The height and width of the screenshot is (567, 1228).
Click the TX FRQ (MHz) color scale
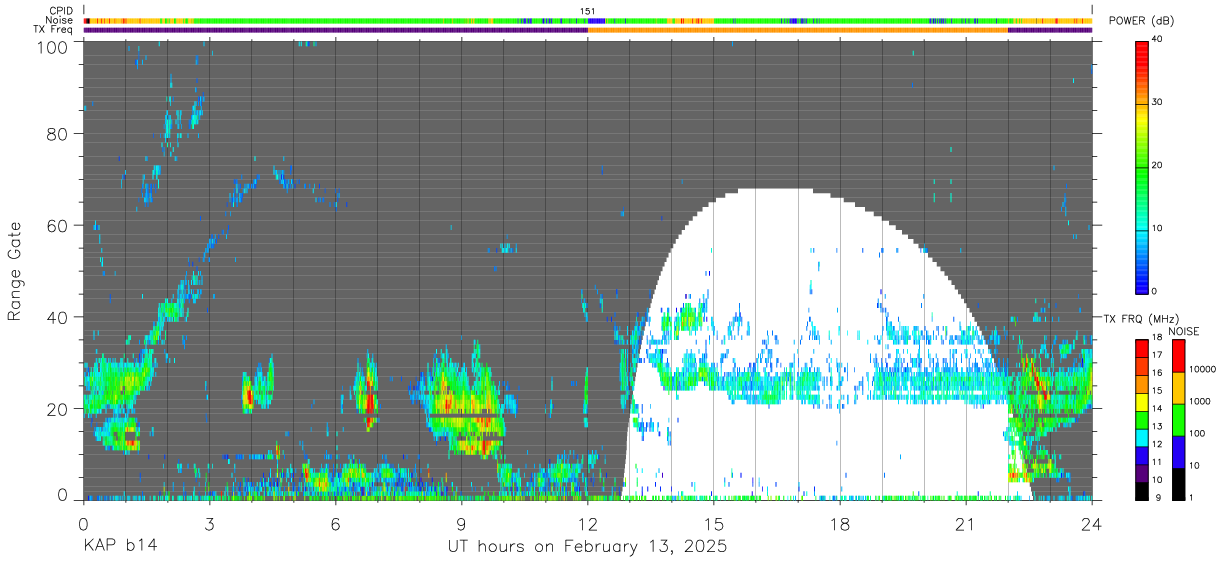pos(1142,418)
